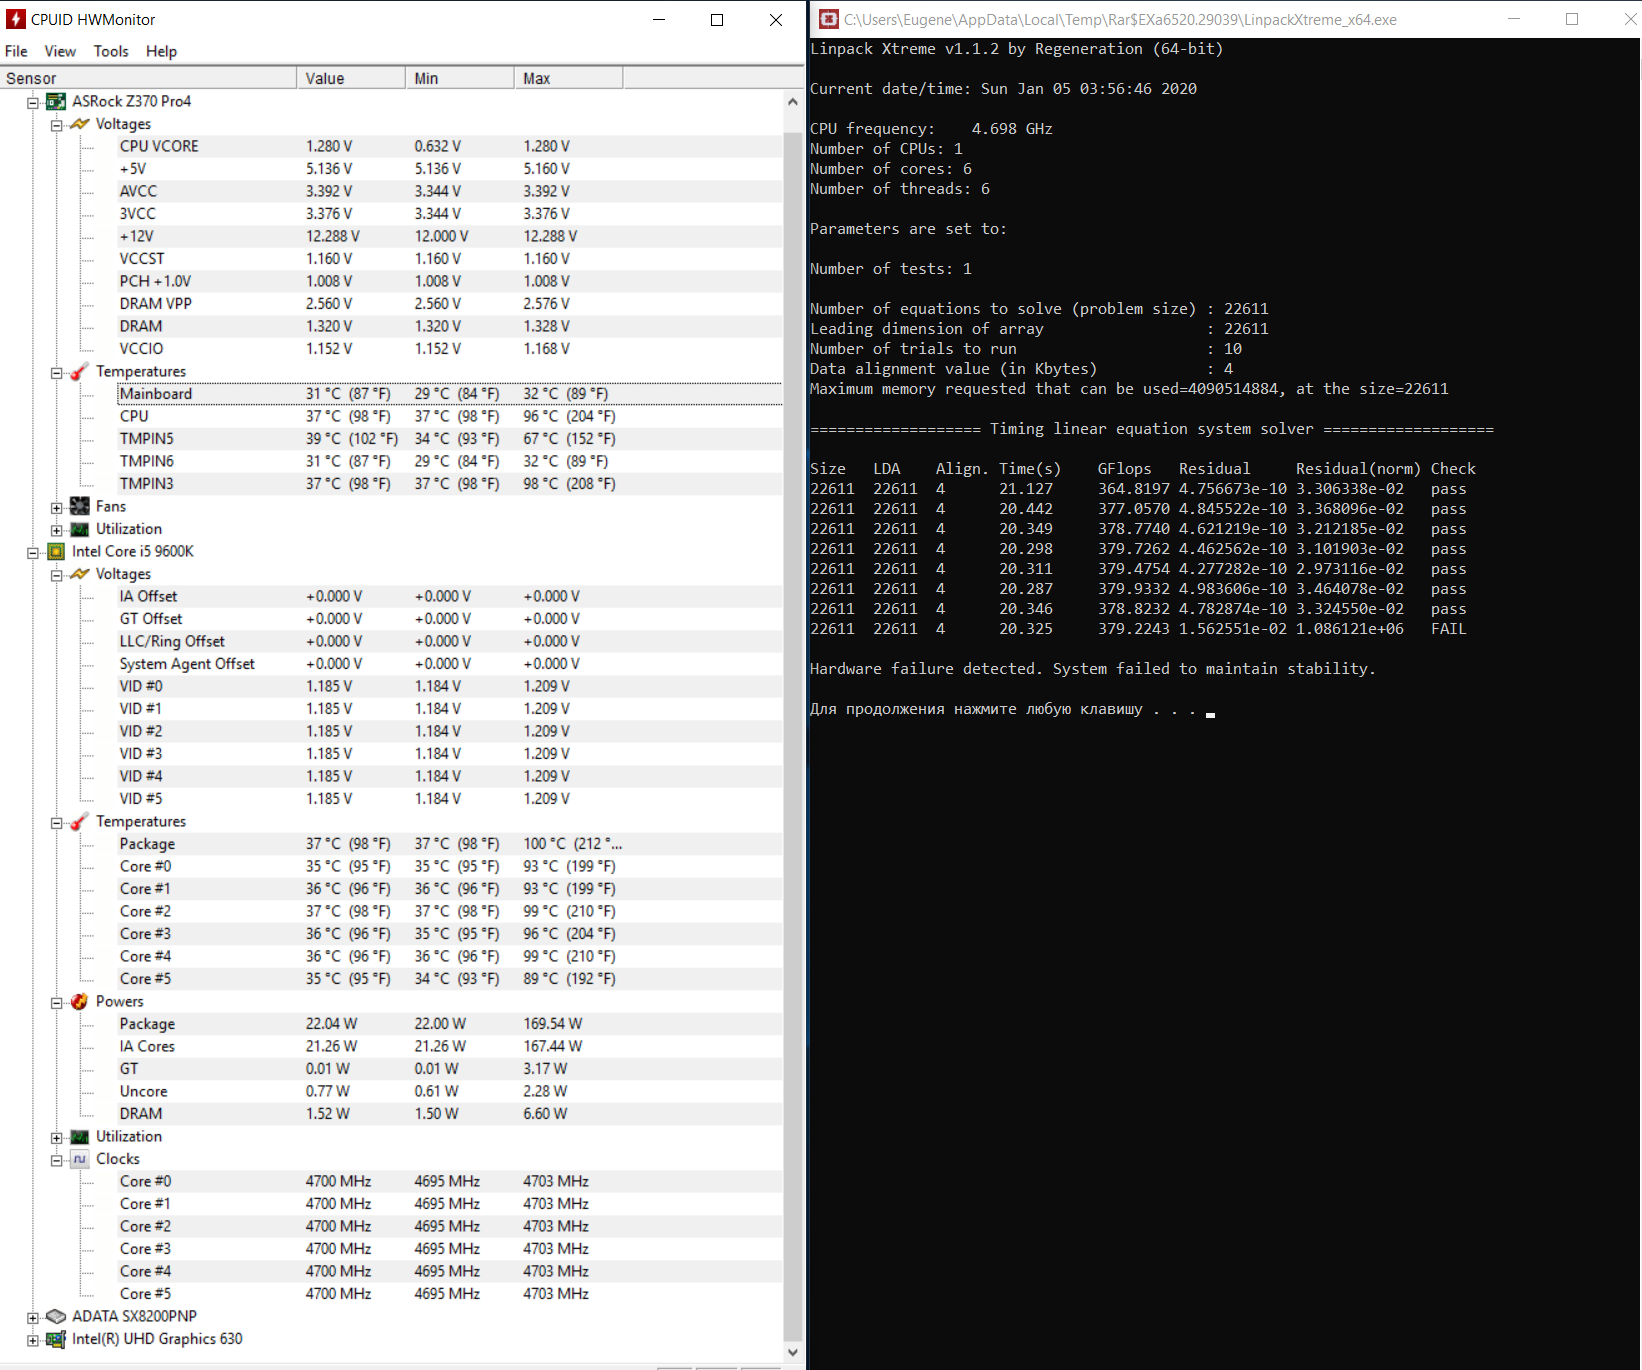Collapse the ASRock Temperatures group

tap(57, 373)
